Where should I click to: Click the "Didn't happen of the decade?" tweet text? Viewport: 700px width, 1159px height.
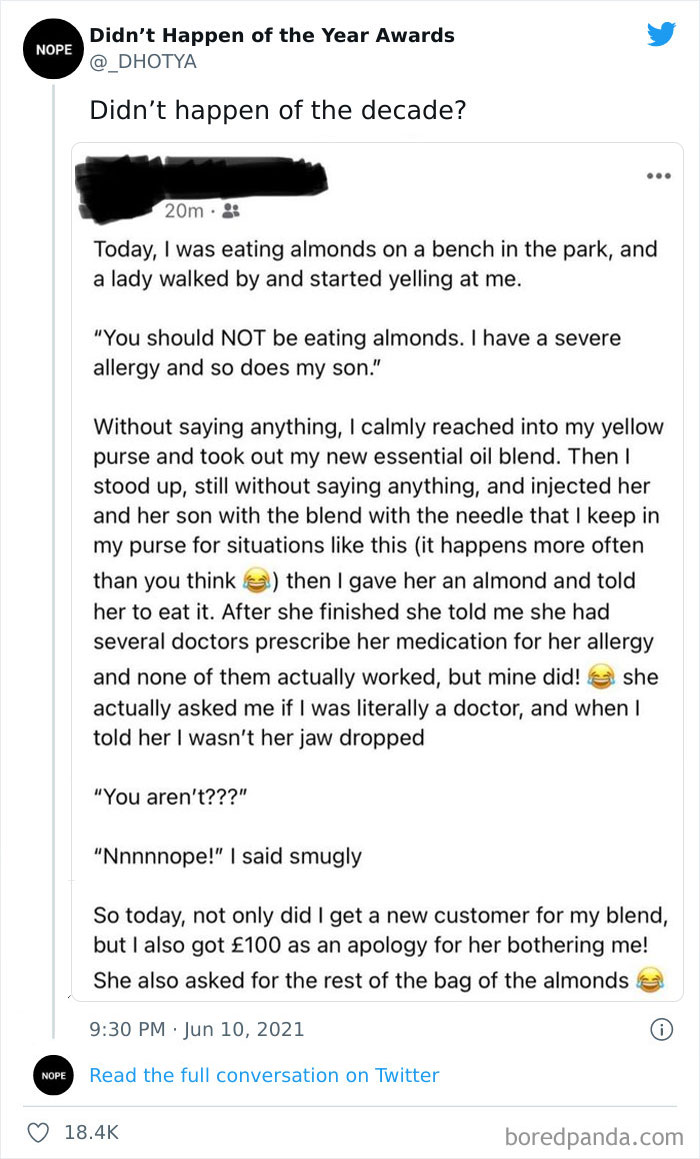point(277,110)
